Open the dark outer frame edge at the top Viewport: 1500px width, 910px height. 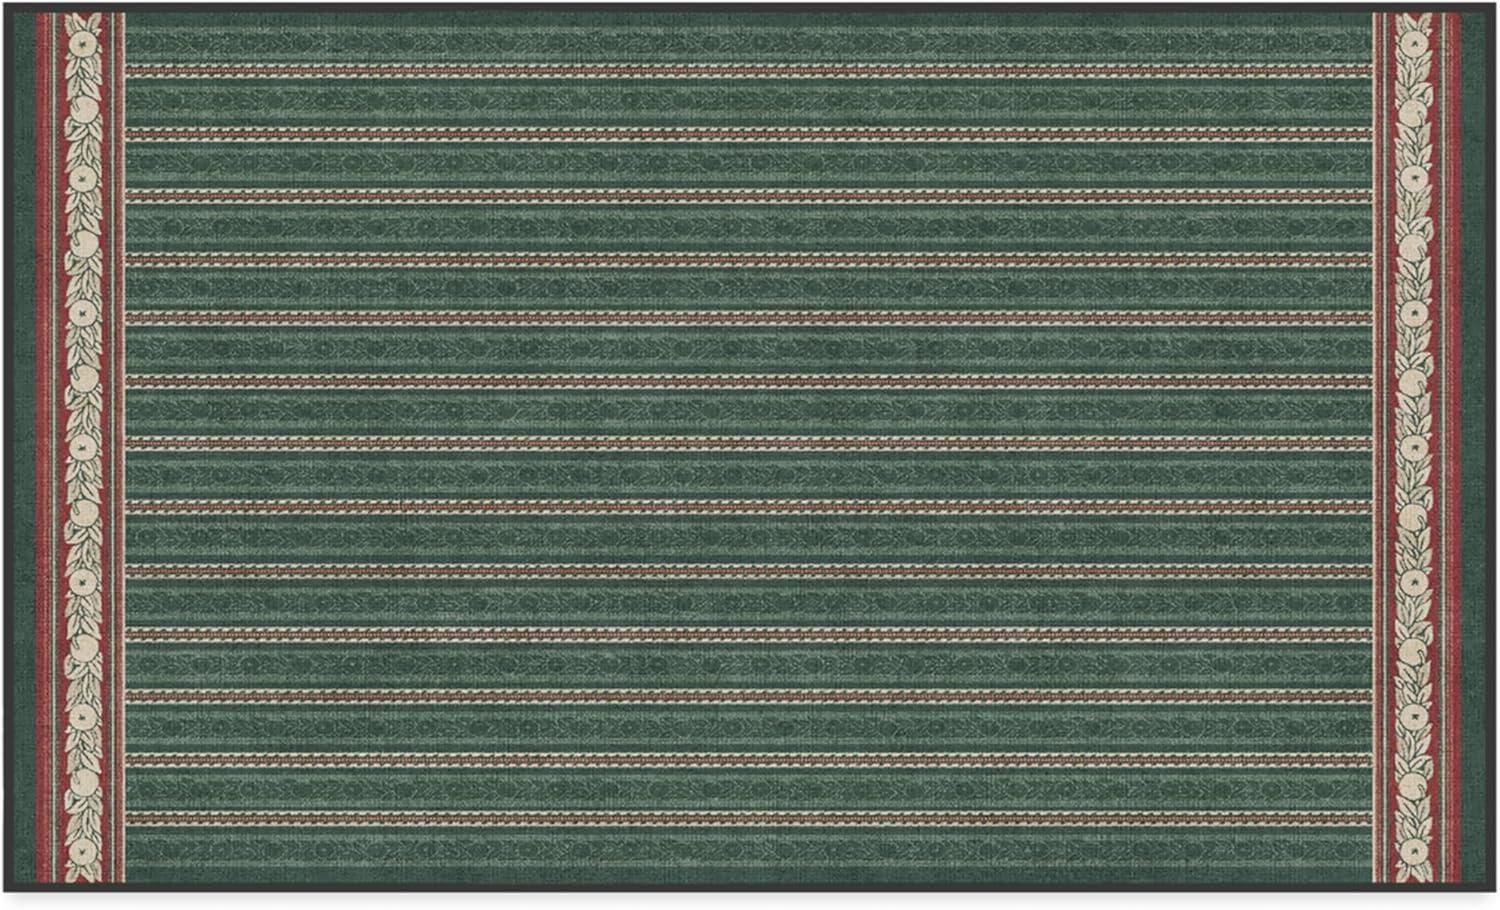[x=750, y=8]
